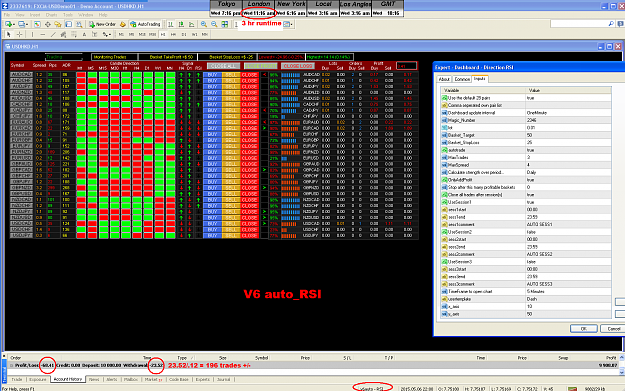This screenshot has height=391, width=625.
Task: Open the Charts menu
Action: click(51, 15)
